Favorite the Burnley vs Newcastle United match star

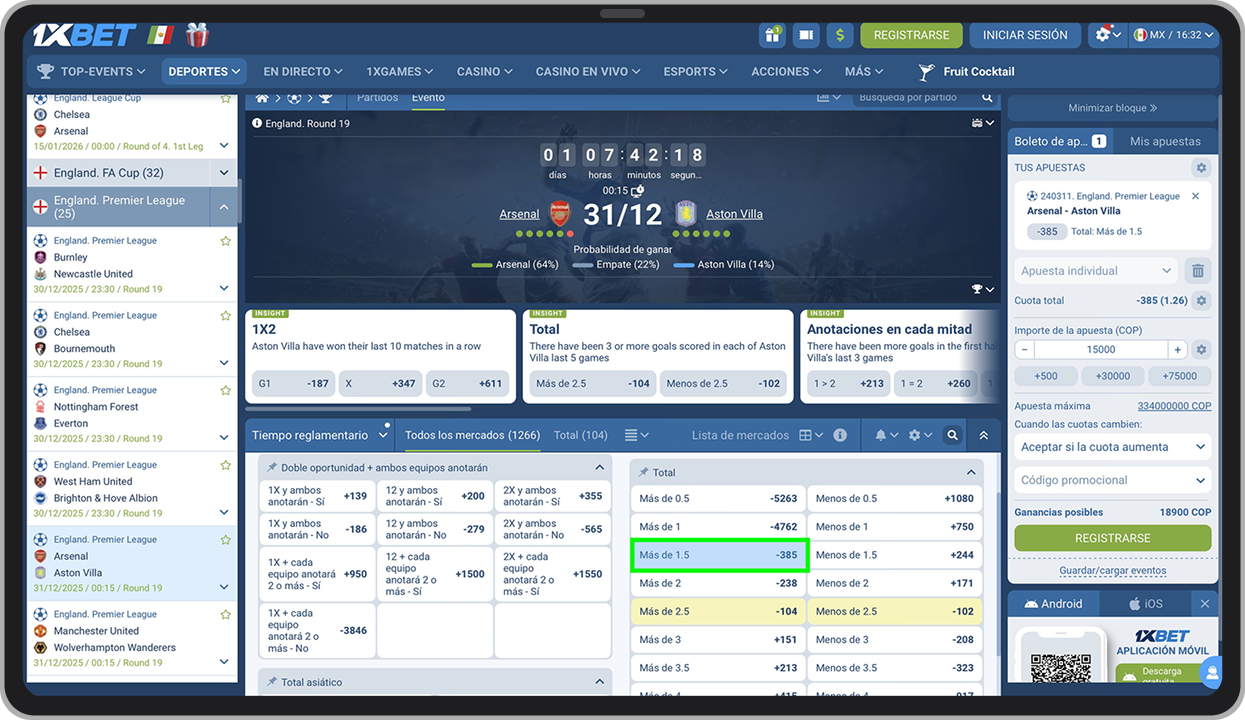point(225,241)
